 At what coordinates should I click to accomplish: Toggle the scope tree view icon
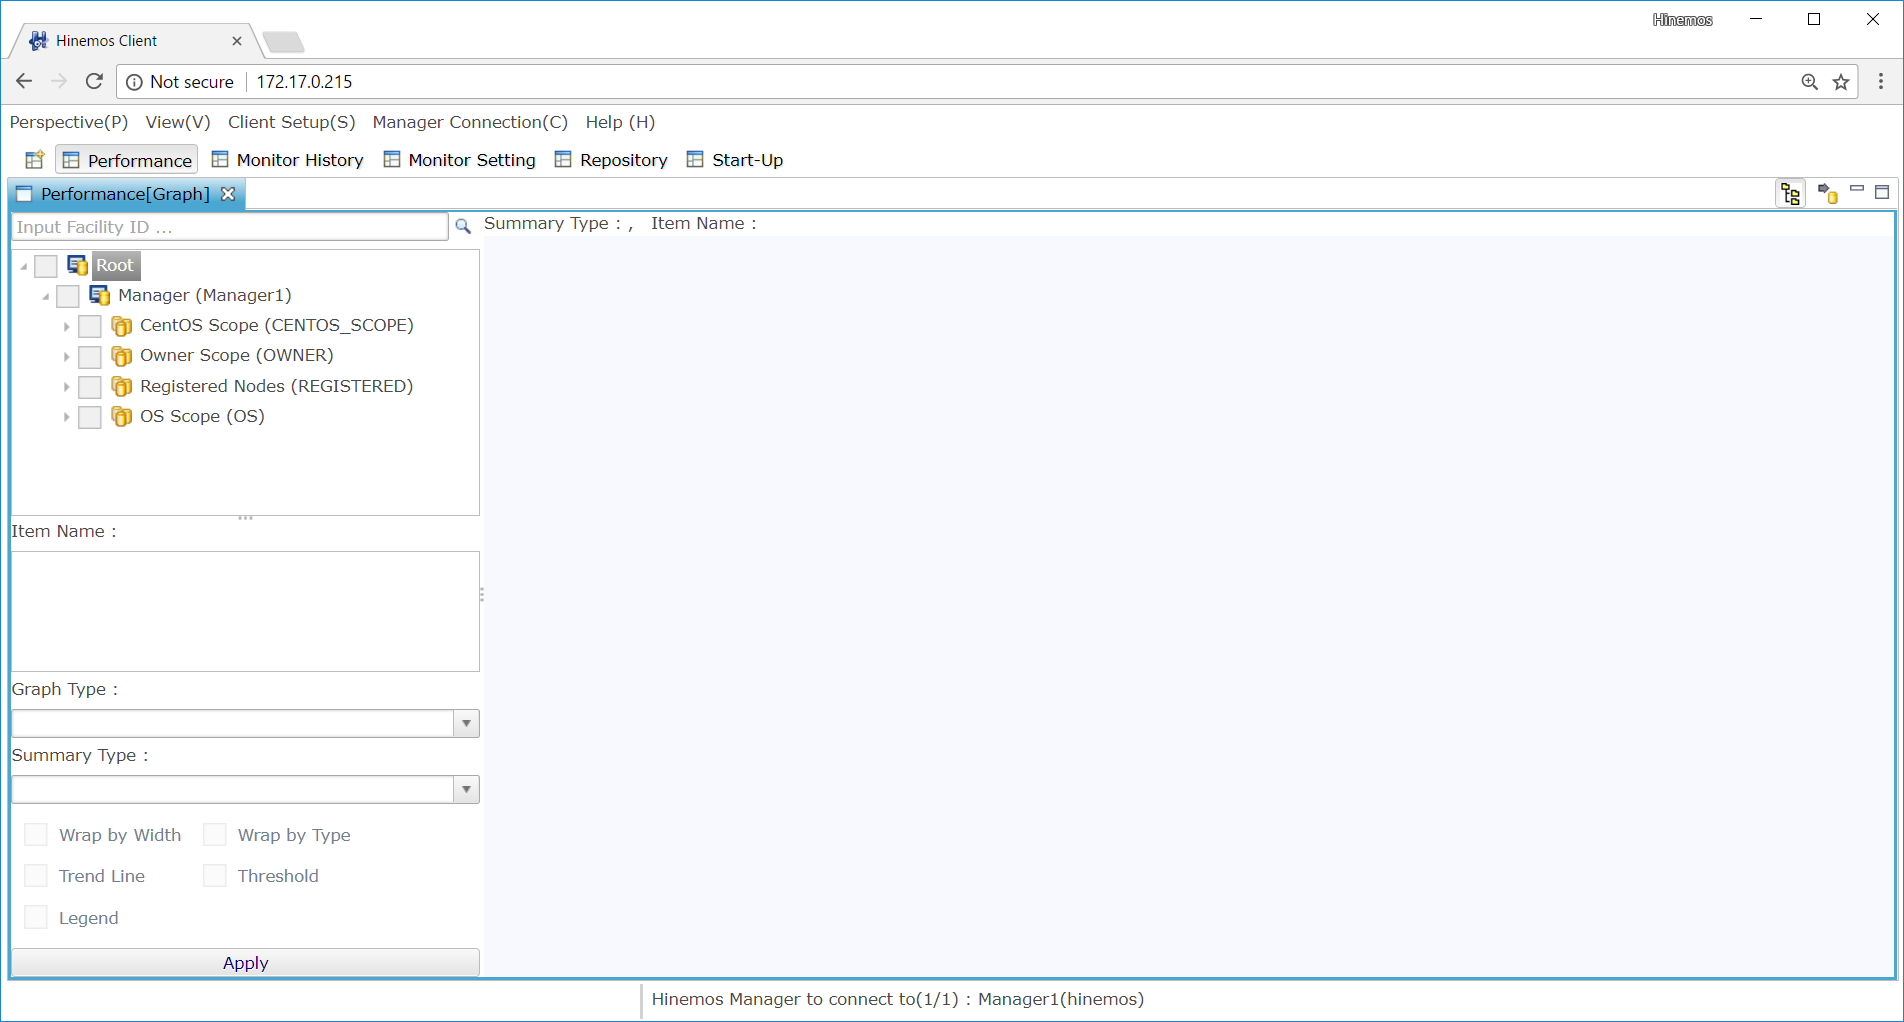coord(1791,193)
